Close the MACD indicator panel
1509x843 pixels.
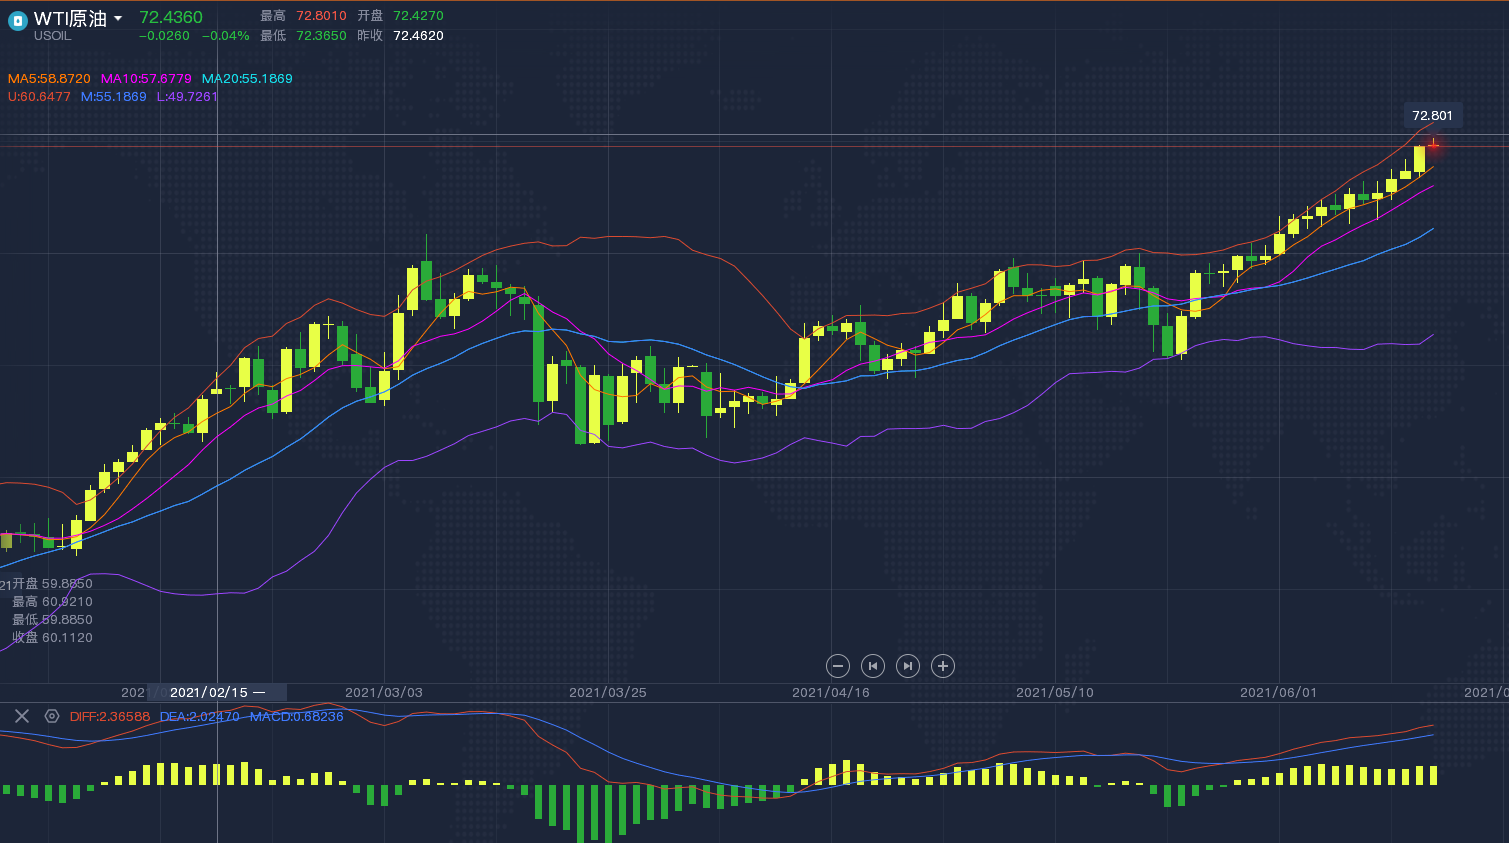(x=22, y=716)
